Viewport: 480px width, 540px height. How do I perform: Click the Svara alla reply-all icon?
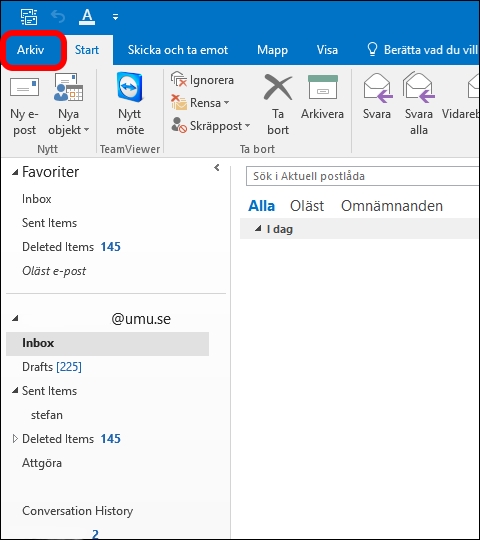[x=418, y=87]
